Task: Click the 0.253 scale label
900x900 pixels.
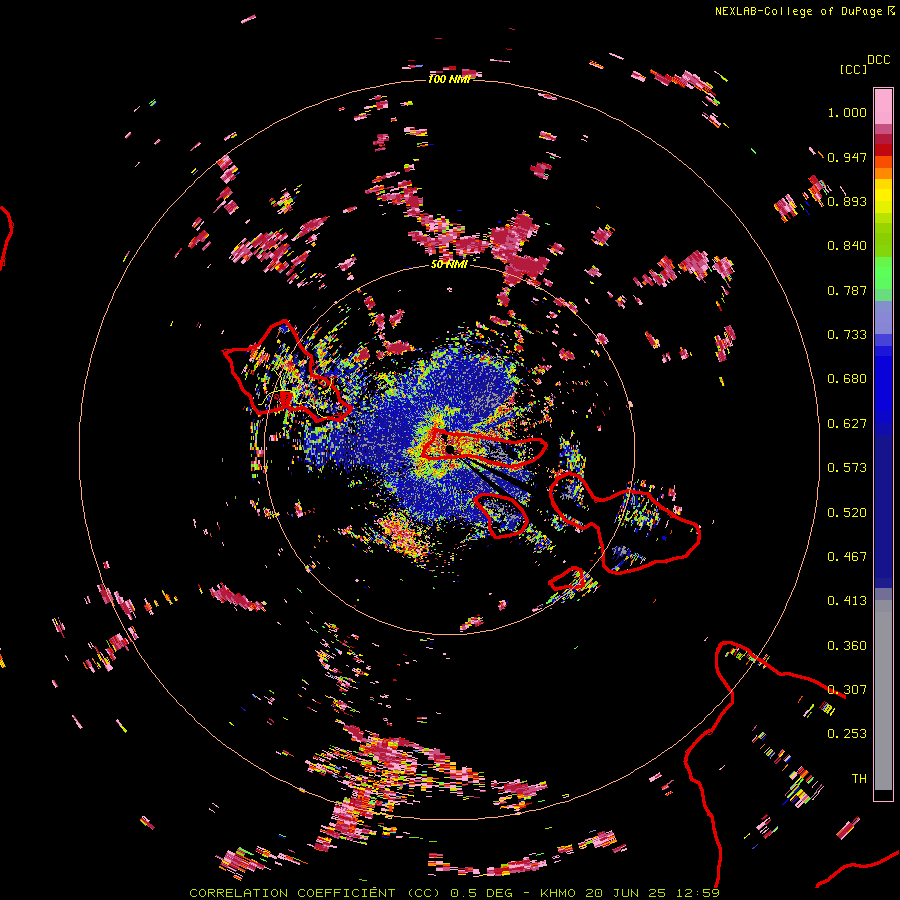Action: click(847, 734)
